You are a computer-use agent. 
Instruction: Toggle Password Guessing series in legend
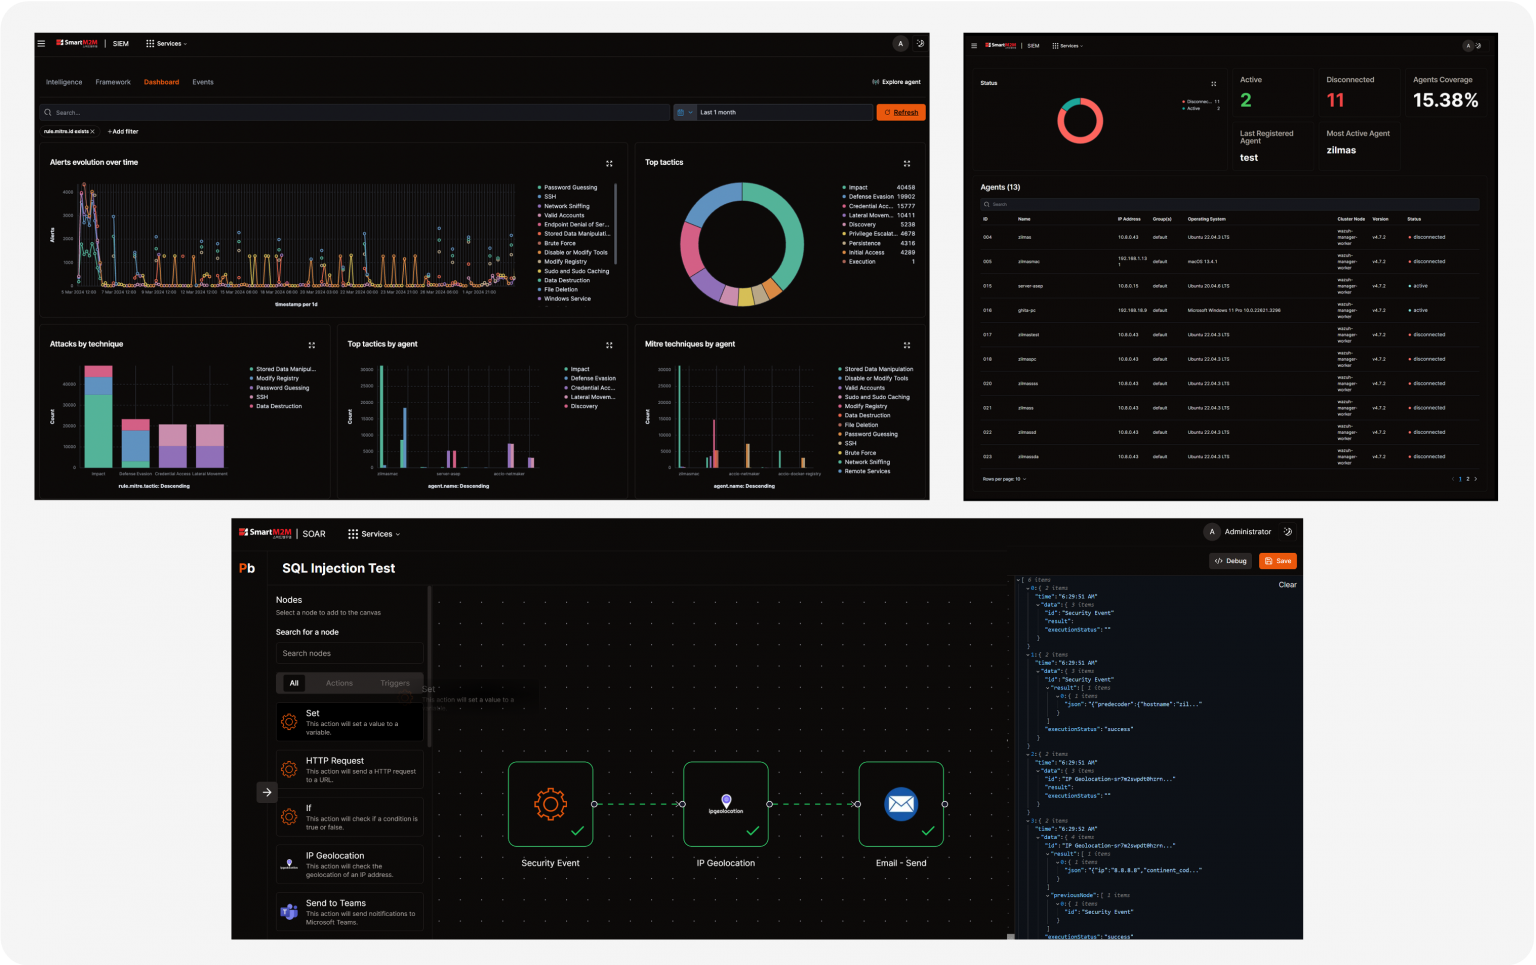point(570,188)
